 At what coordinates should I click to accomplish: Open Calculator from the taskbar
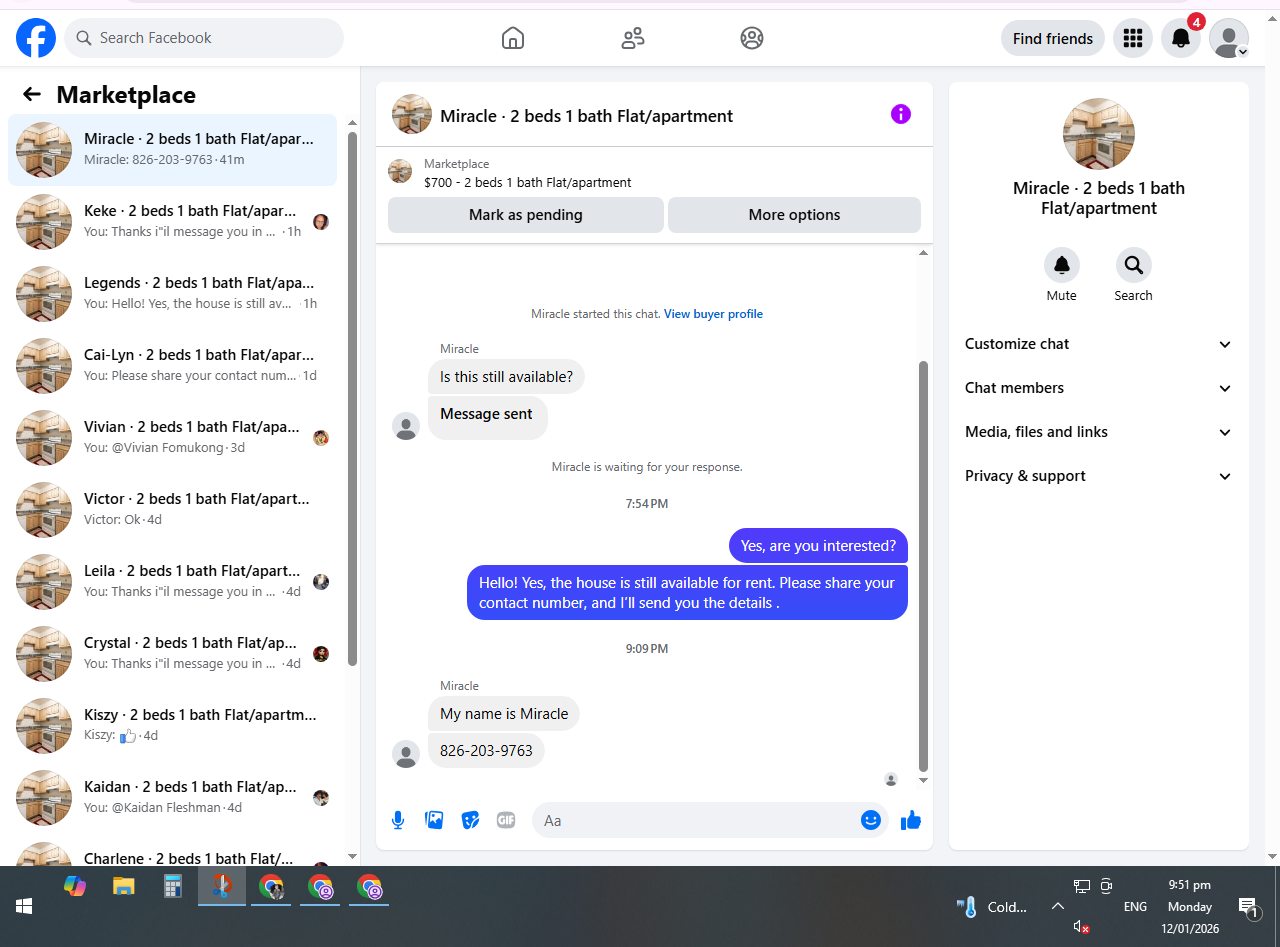[173, 886]
